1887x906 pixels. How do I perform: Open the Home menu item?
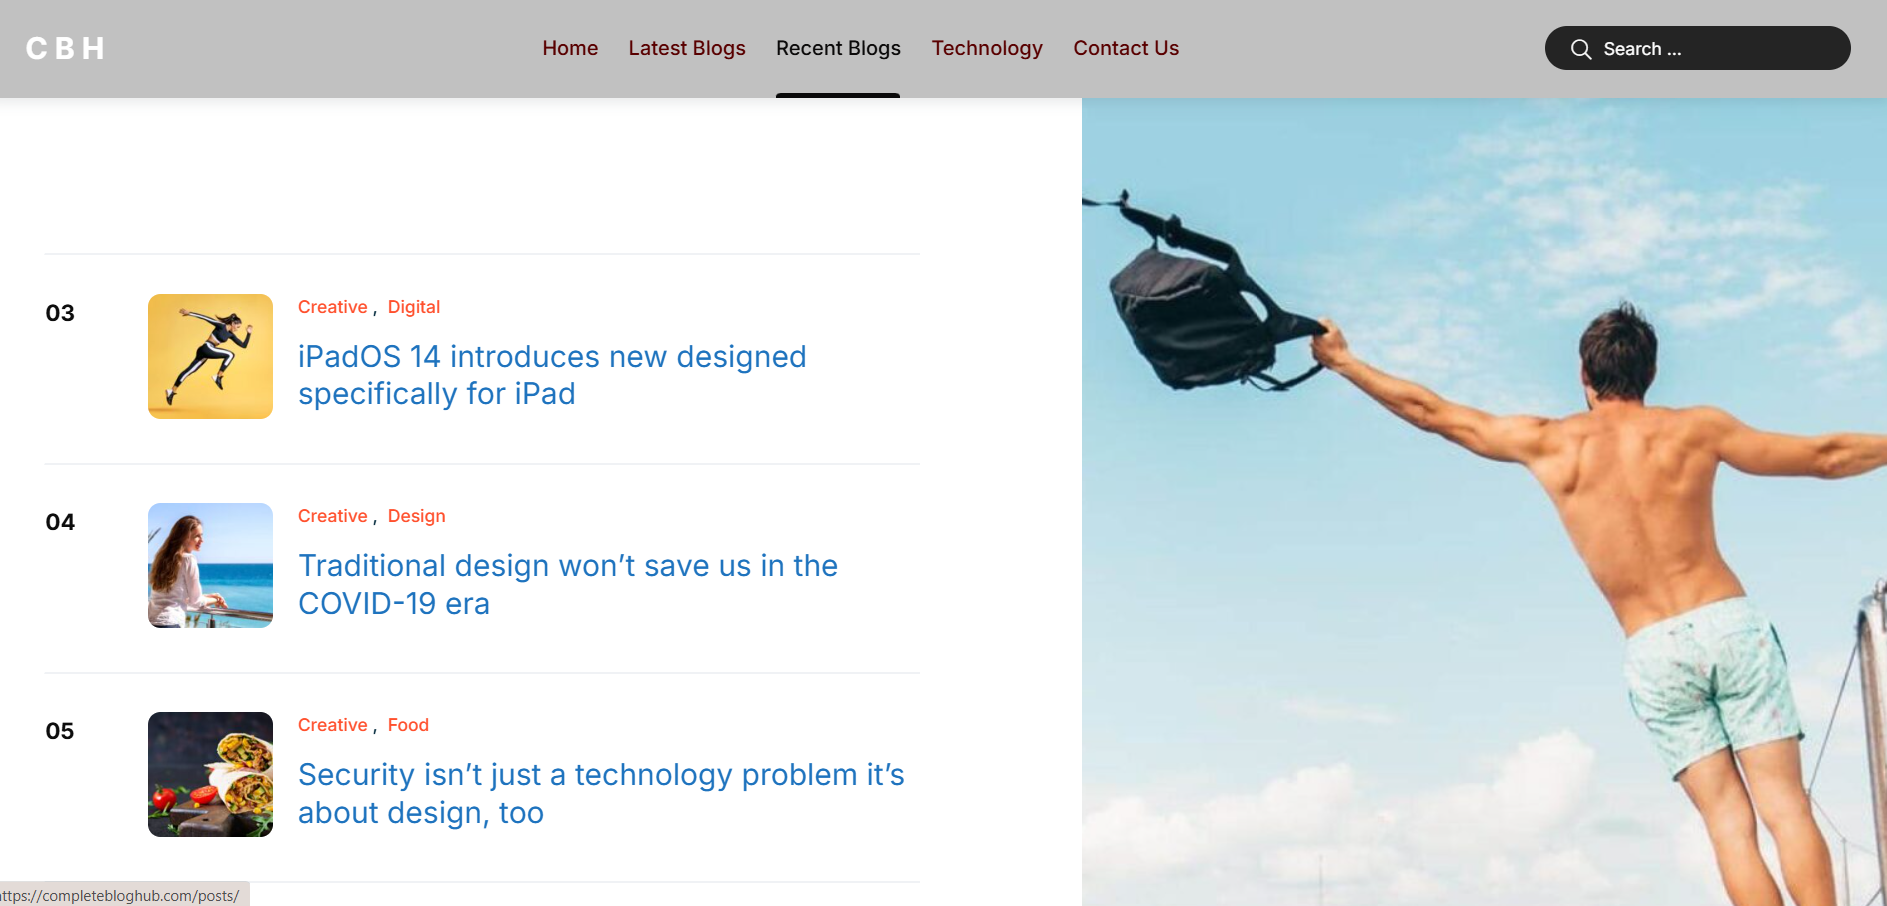[570, 48]
